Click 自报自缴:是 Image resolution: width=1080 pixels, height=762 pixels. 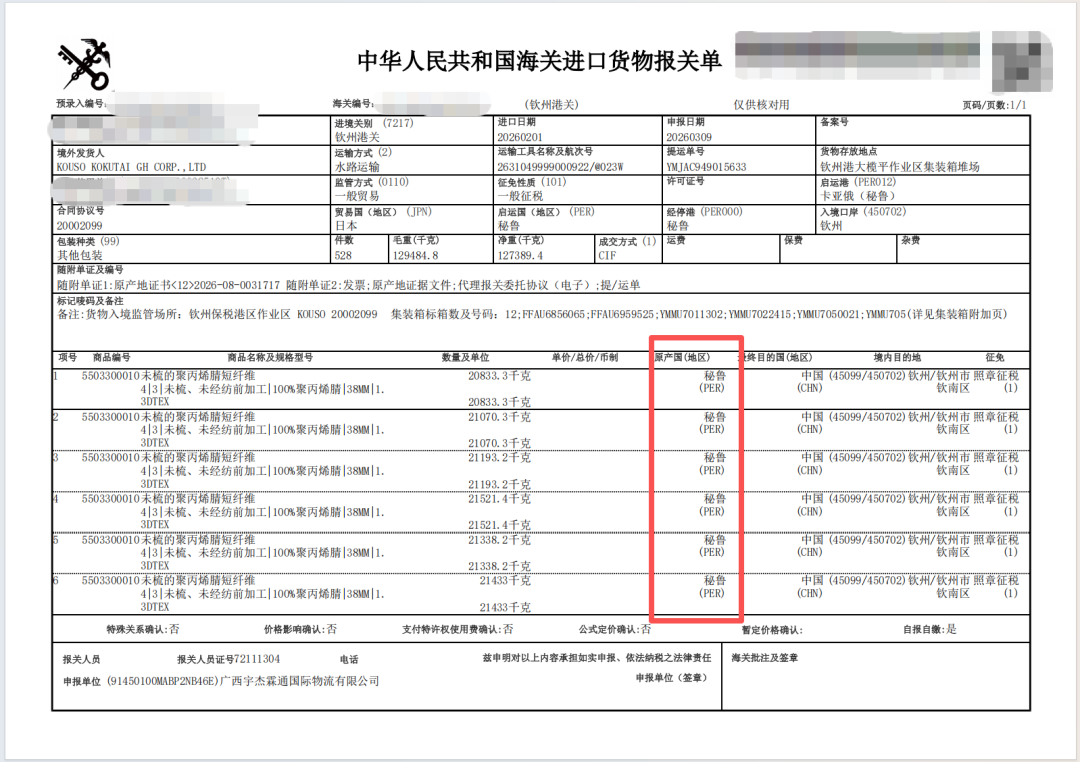point(930,629)
